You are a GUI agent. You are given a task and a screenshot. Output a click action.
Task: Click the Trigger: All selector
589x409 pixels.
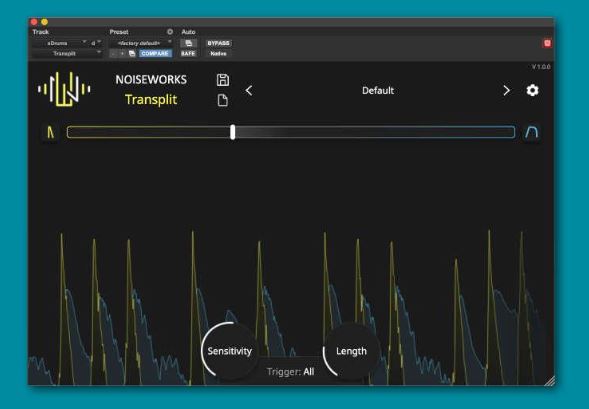[x=290, y=372]
